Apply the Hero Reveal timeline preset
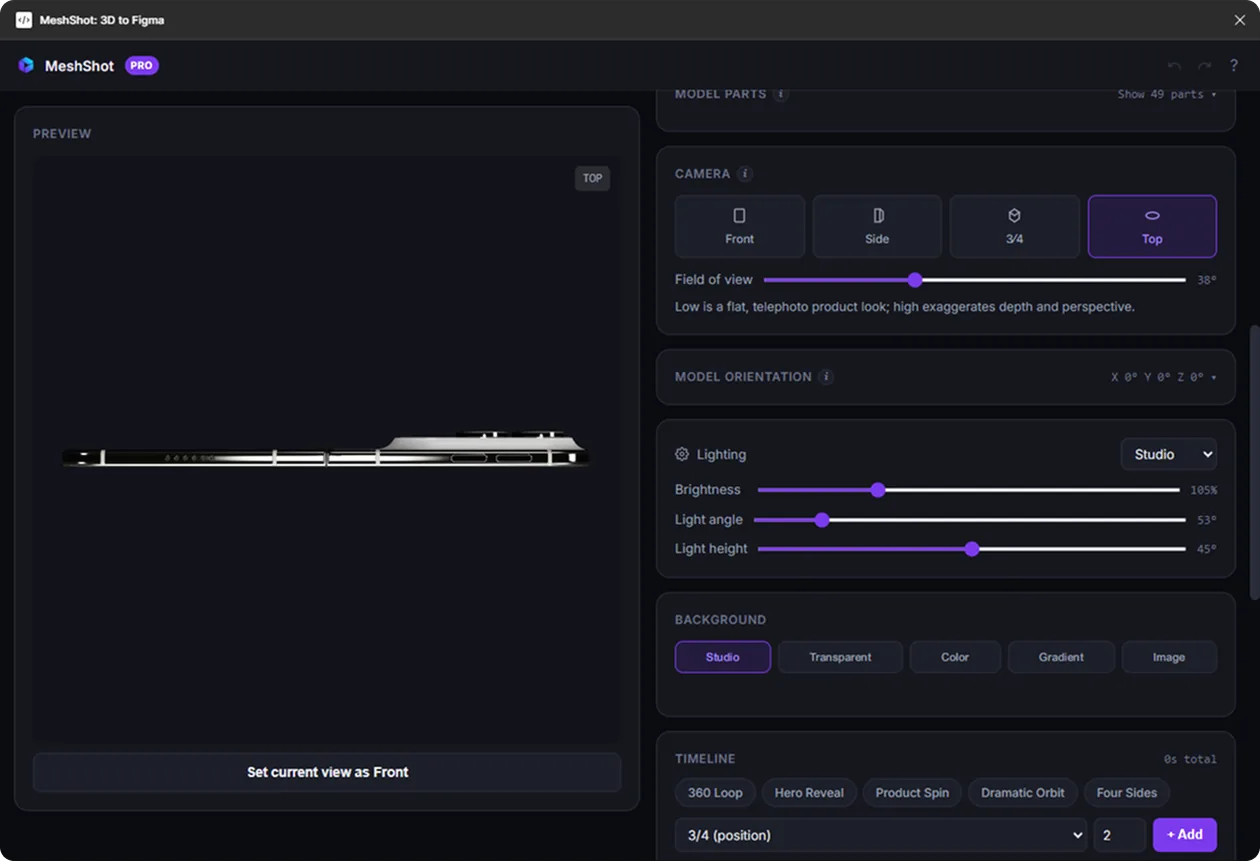Viewport: 1260px width, 861px height. [809, 793]
